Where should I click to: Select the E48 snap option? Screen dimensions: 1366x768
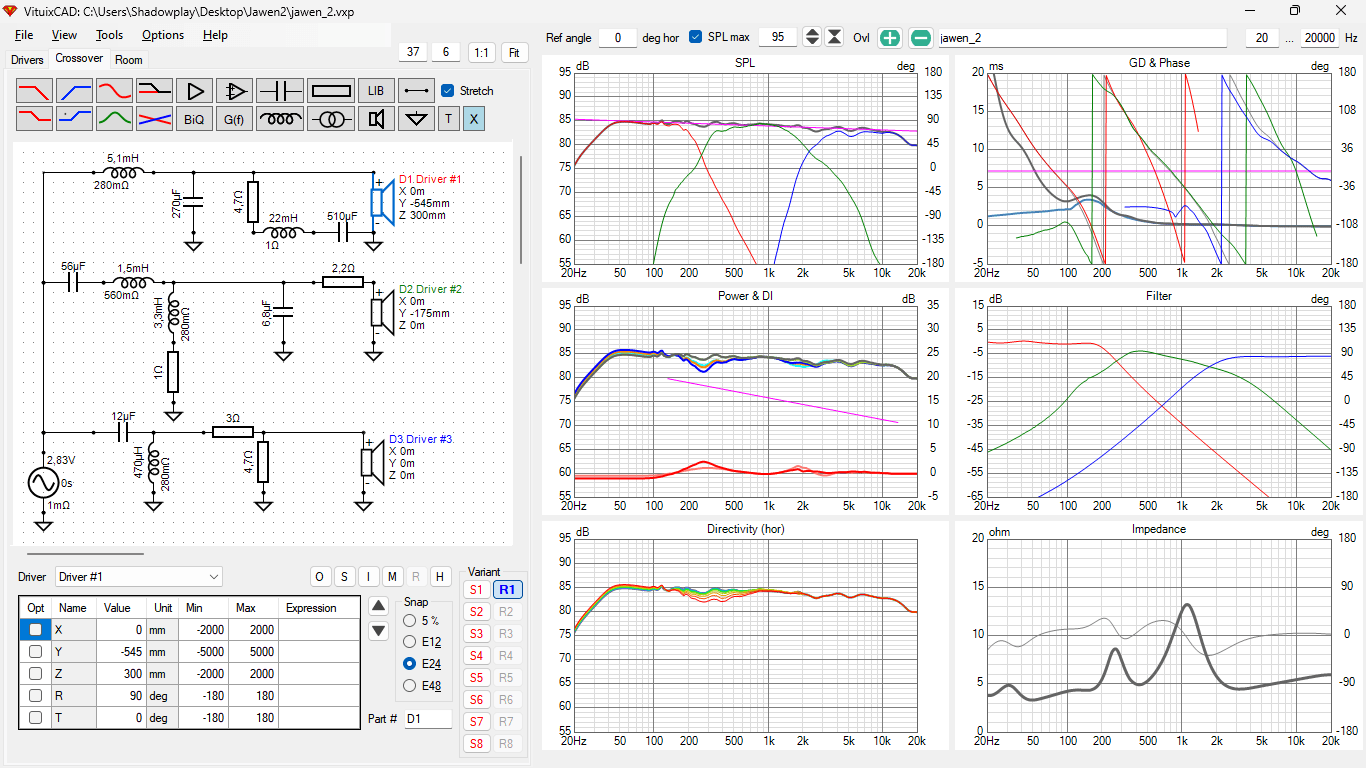tap(409, 686)
